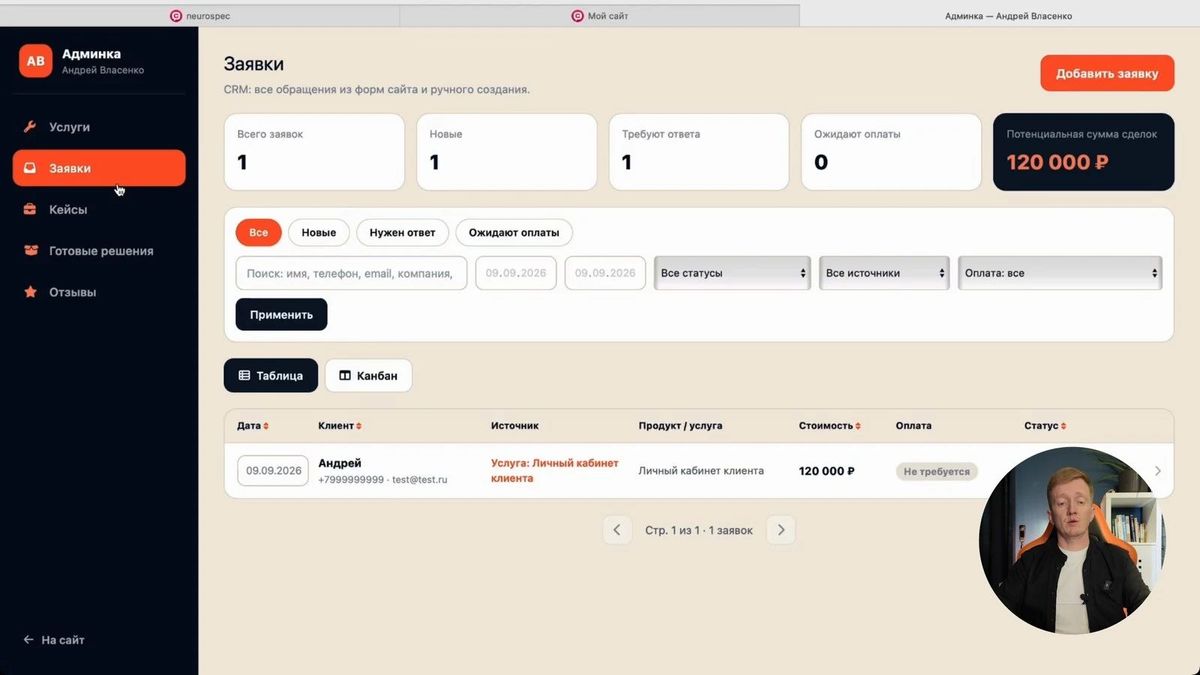Open Отзывы in the sidebar
1200x675 pixels.
(x=99, y=292)
